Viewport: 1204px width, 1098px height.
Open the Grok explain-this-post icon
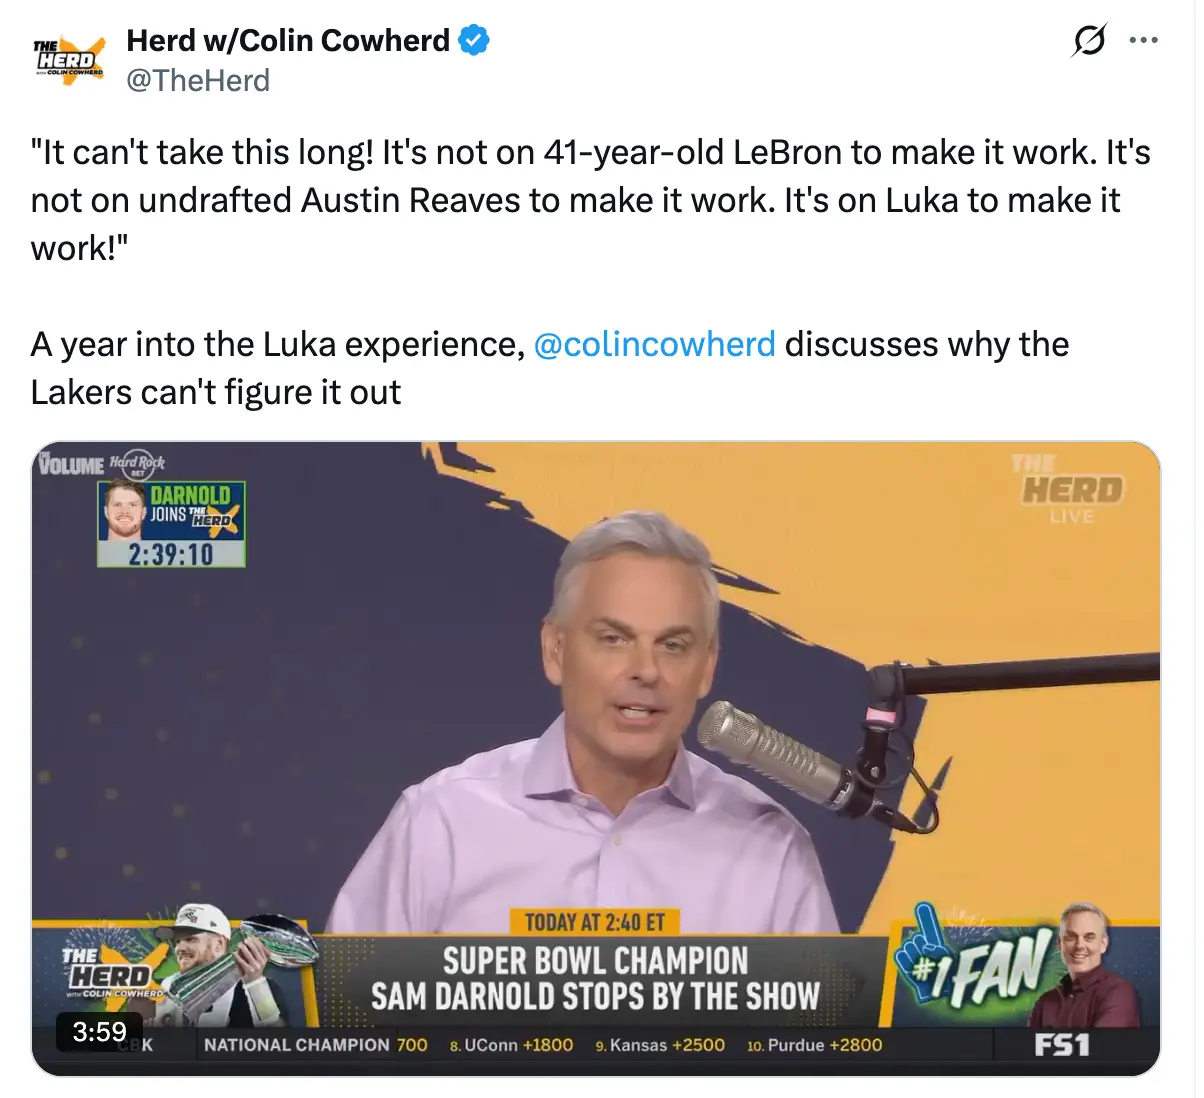[1089, 41]
